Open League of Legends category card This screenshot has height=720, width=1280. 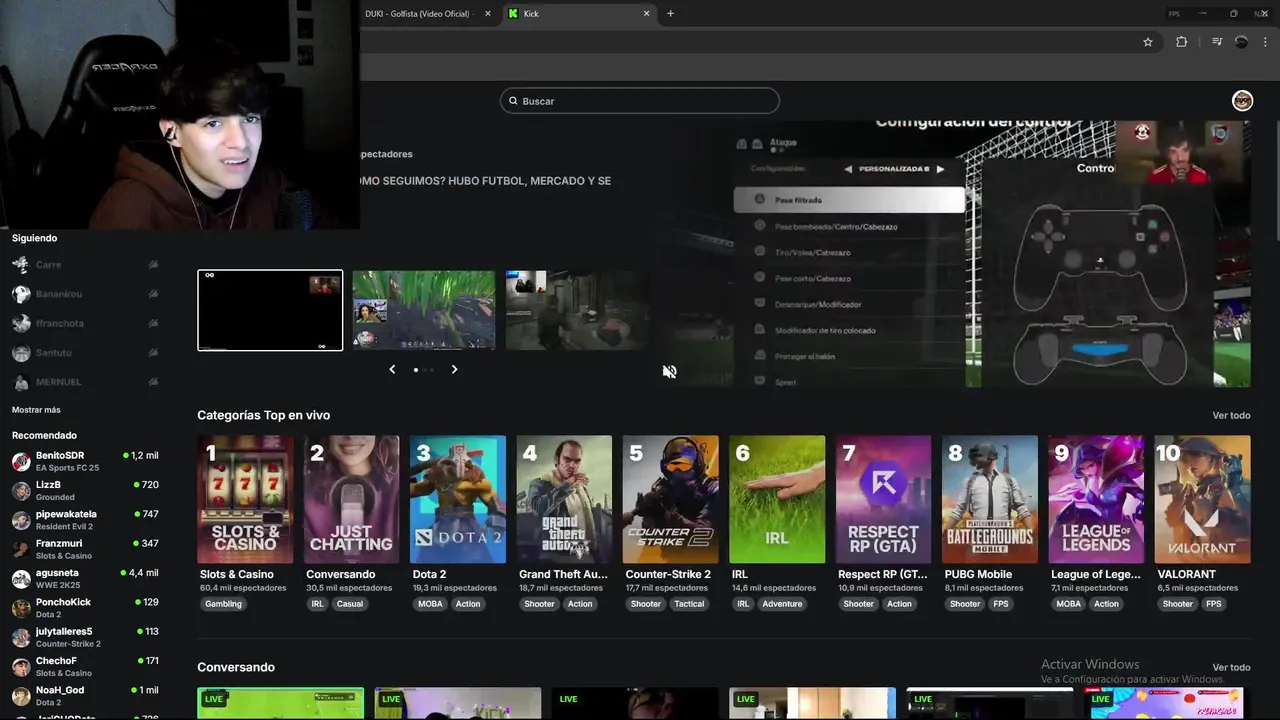(x=1096, y=499)
